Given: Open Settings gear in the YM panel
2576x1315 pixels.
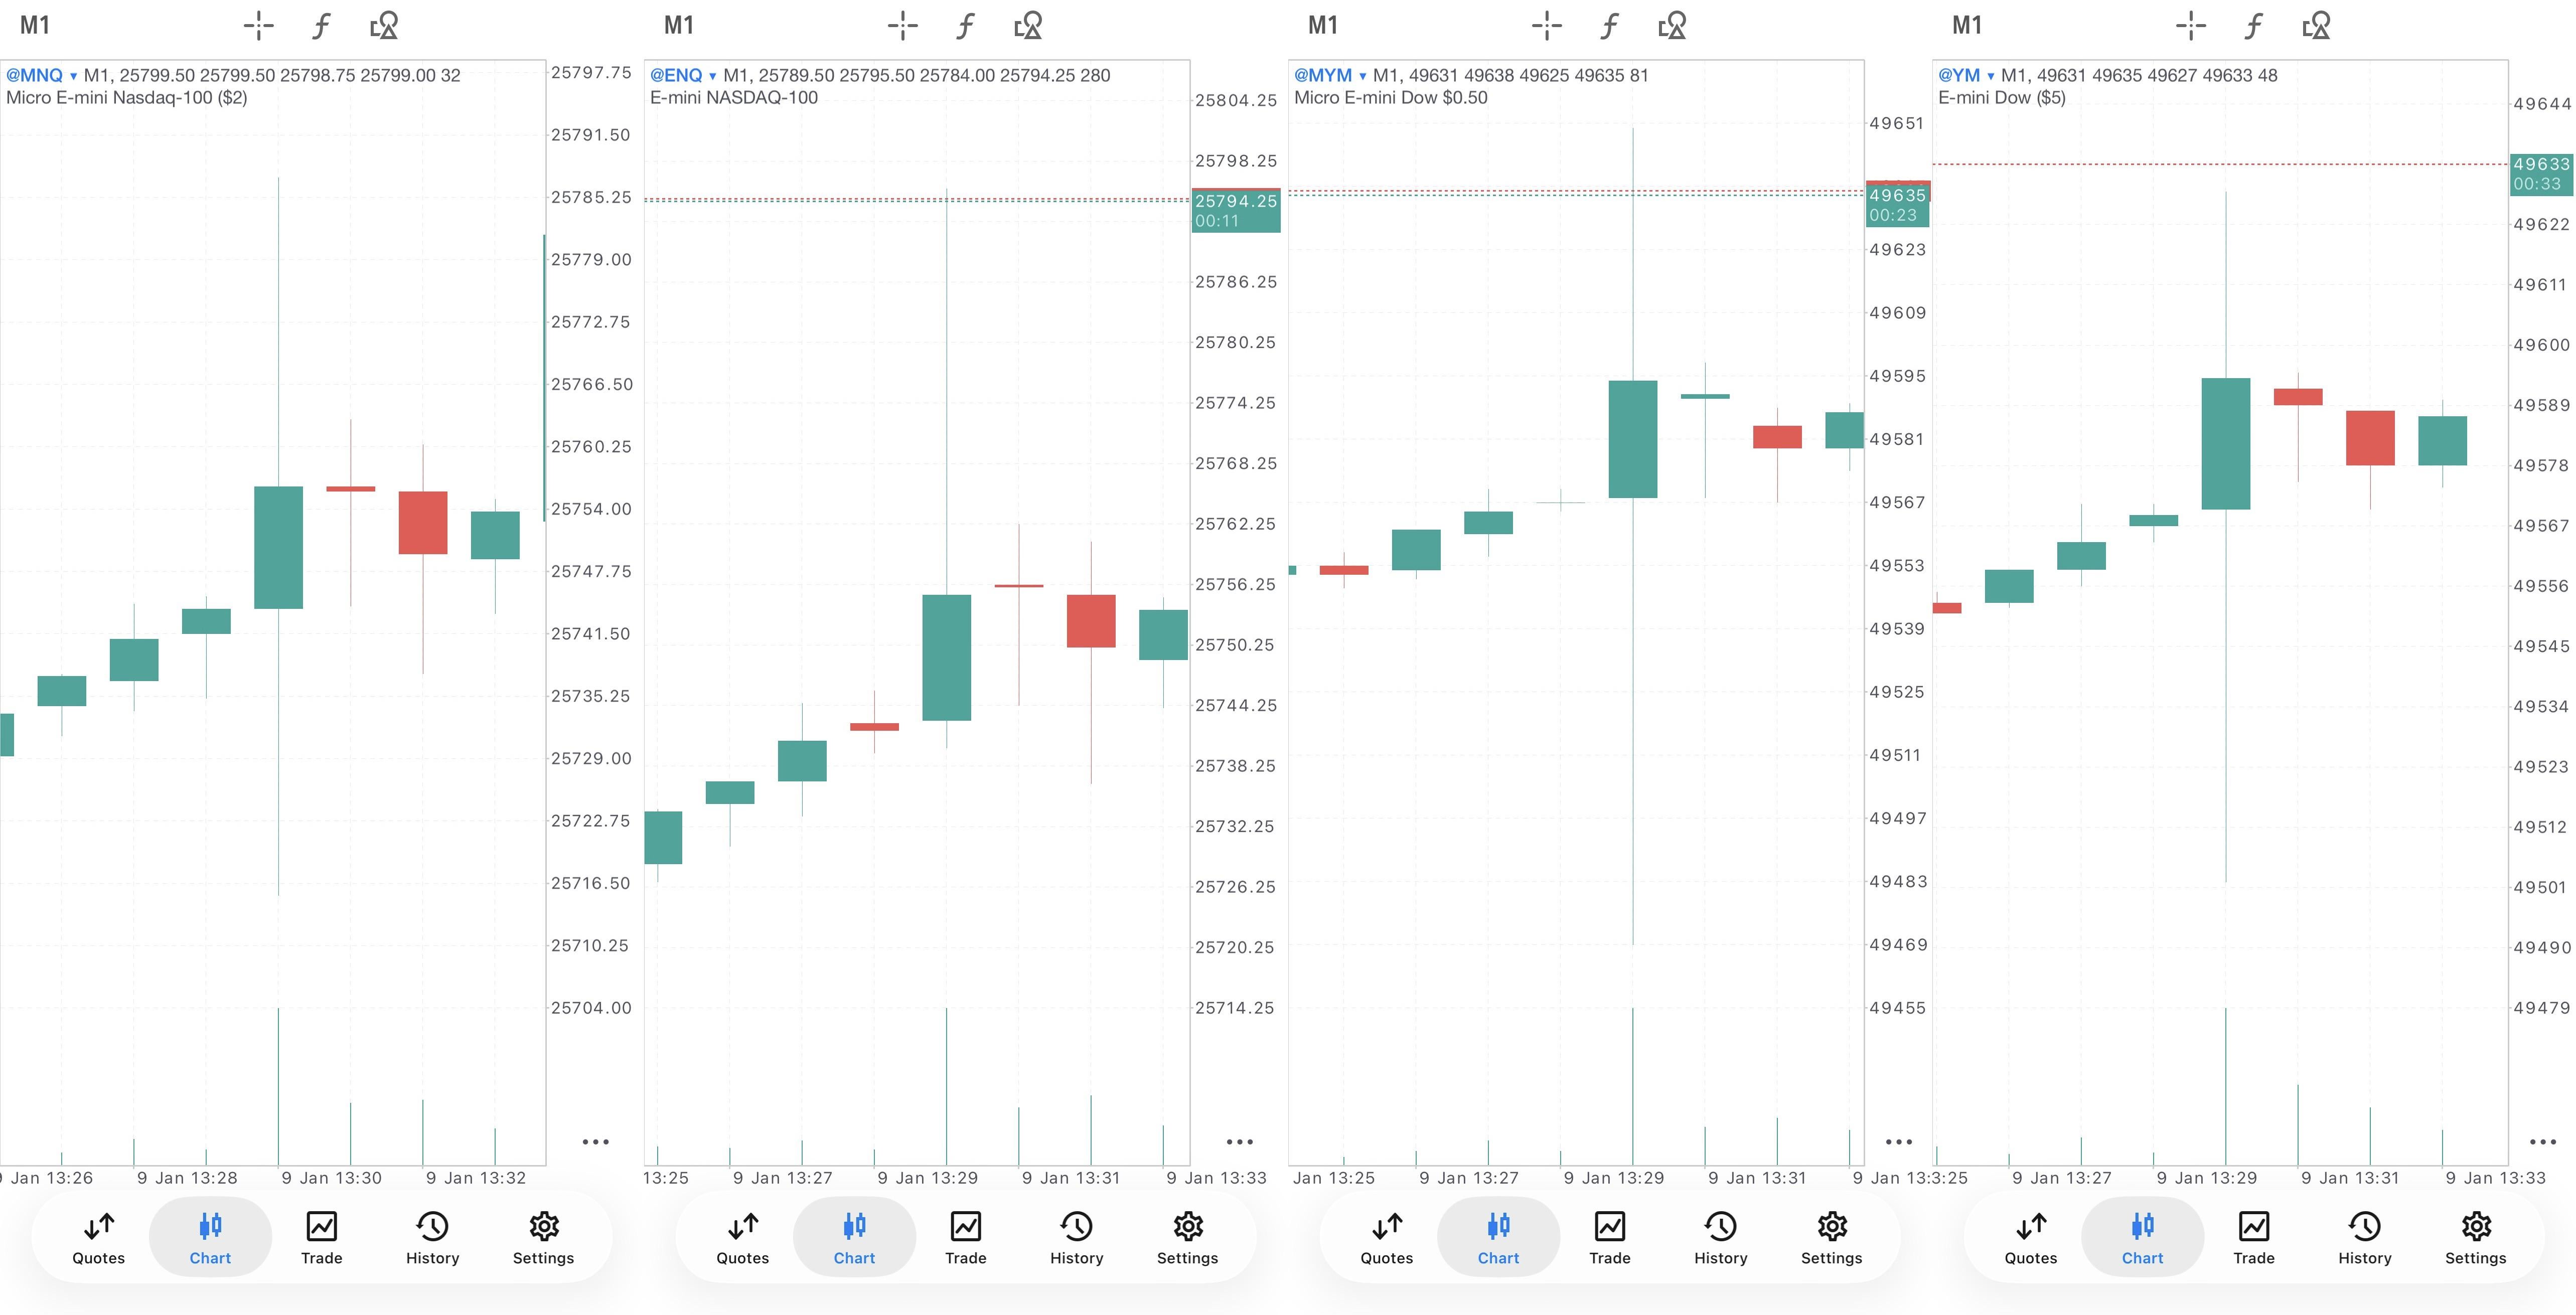Looking at the screenshot, I should click(2475, 1238).
